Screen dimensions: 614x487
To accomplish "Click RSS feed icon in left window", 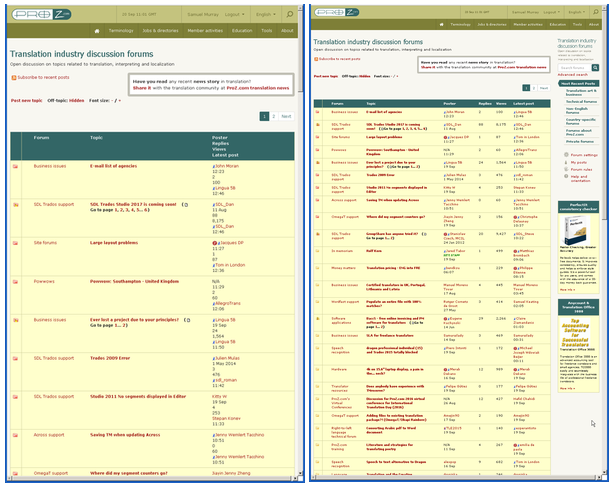I will tap(14, 78).
